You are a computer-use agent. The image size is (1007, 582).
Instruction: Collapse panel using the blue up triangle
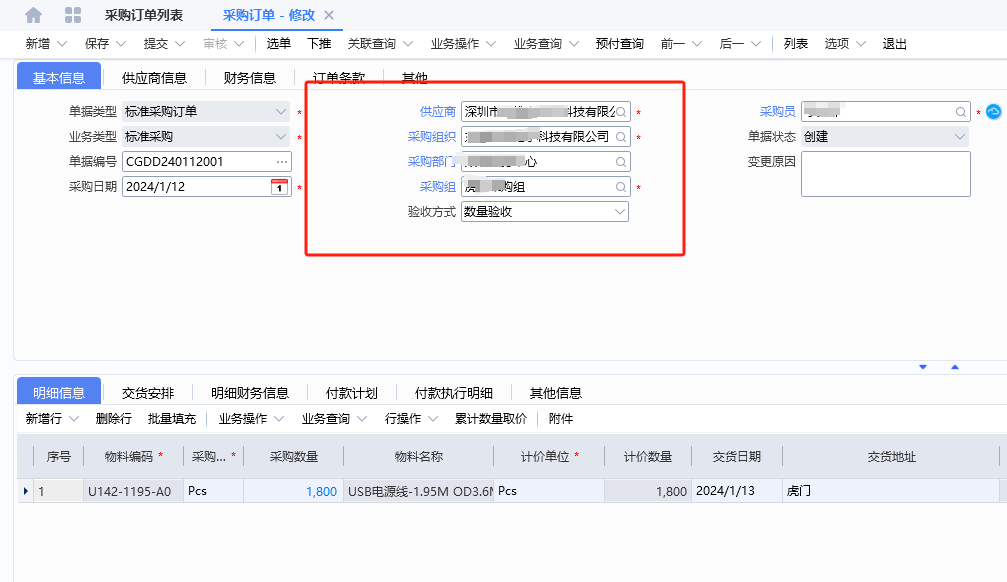(955, 367)
